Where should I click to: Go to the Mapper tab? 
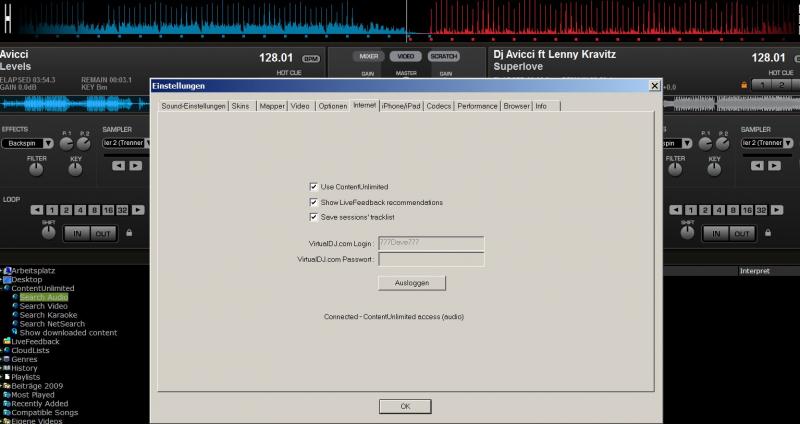pos(272,106)
